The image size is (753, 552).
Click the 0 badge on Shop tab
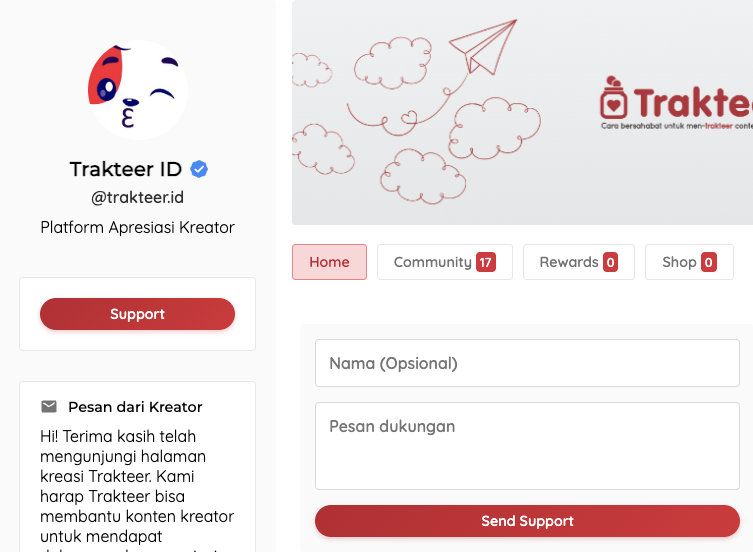pyautogui.click(x=709, y=262)
